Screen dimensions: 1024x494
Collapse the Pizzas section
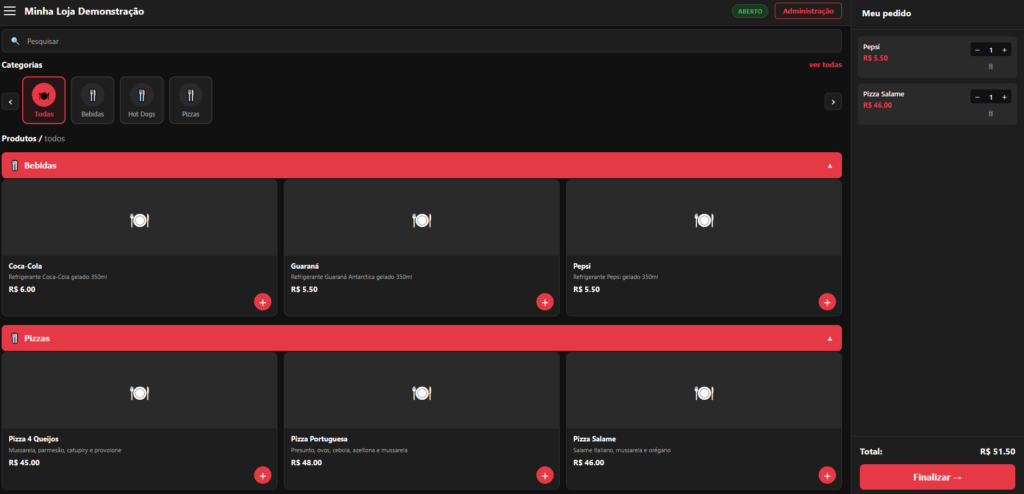click(x=829, y=339)
